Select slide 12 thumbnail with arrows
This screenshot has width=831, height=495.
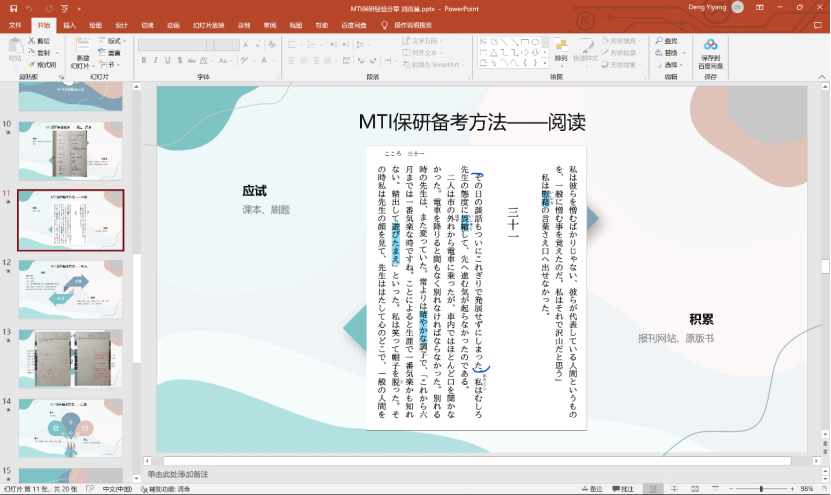point(70,289)
